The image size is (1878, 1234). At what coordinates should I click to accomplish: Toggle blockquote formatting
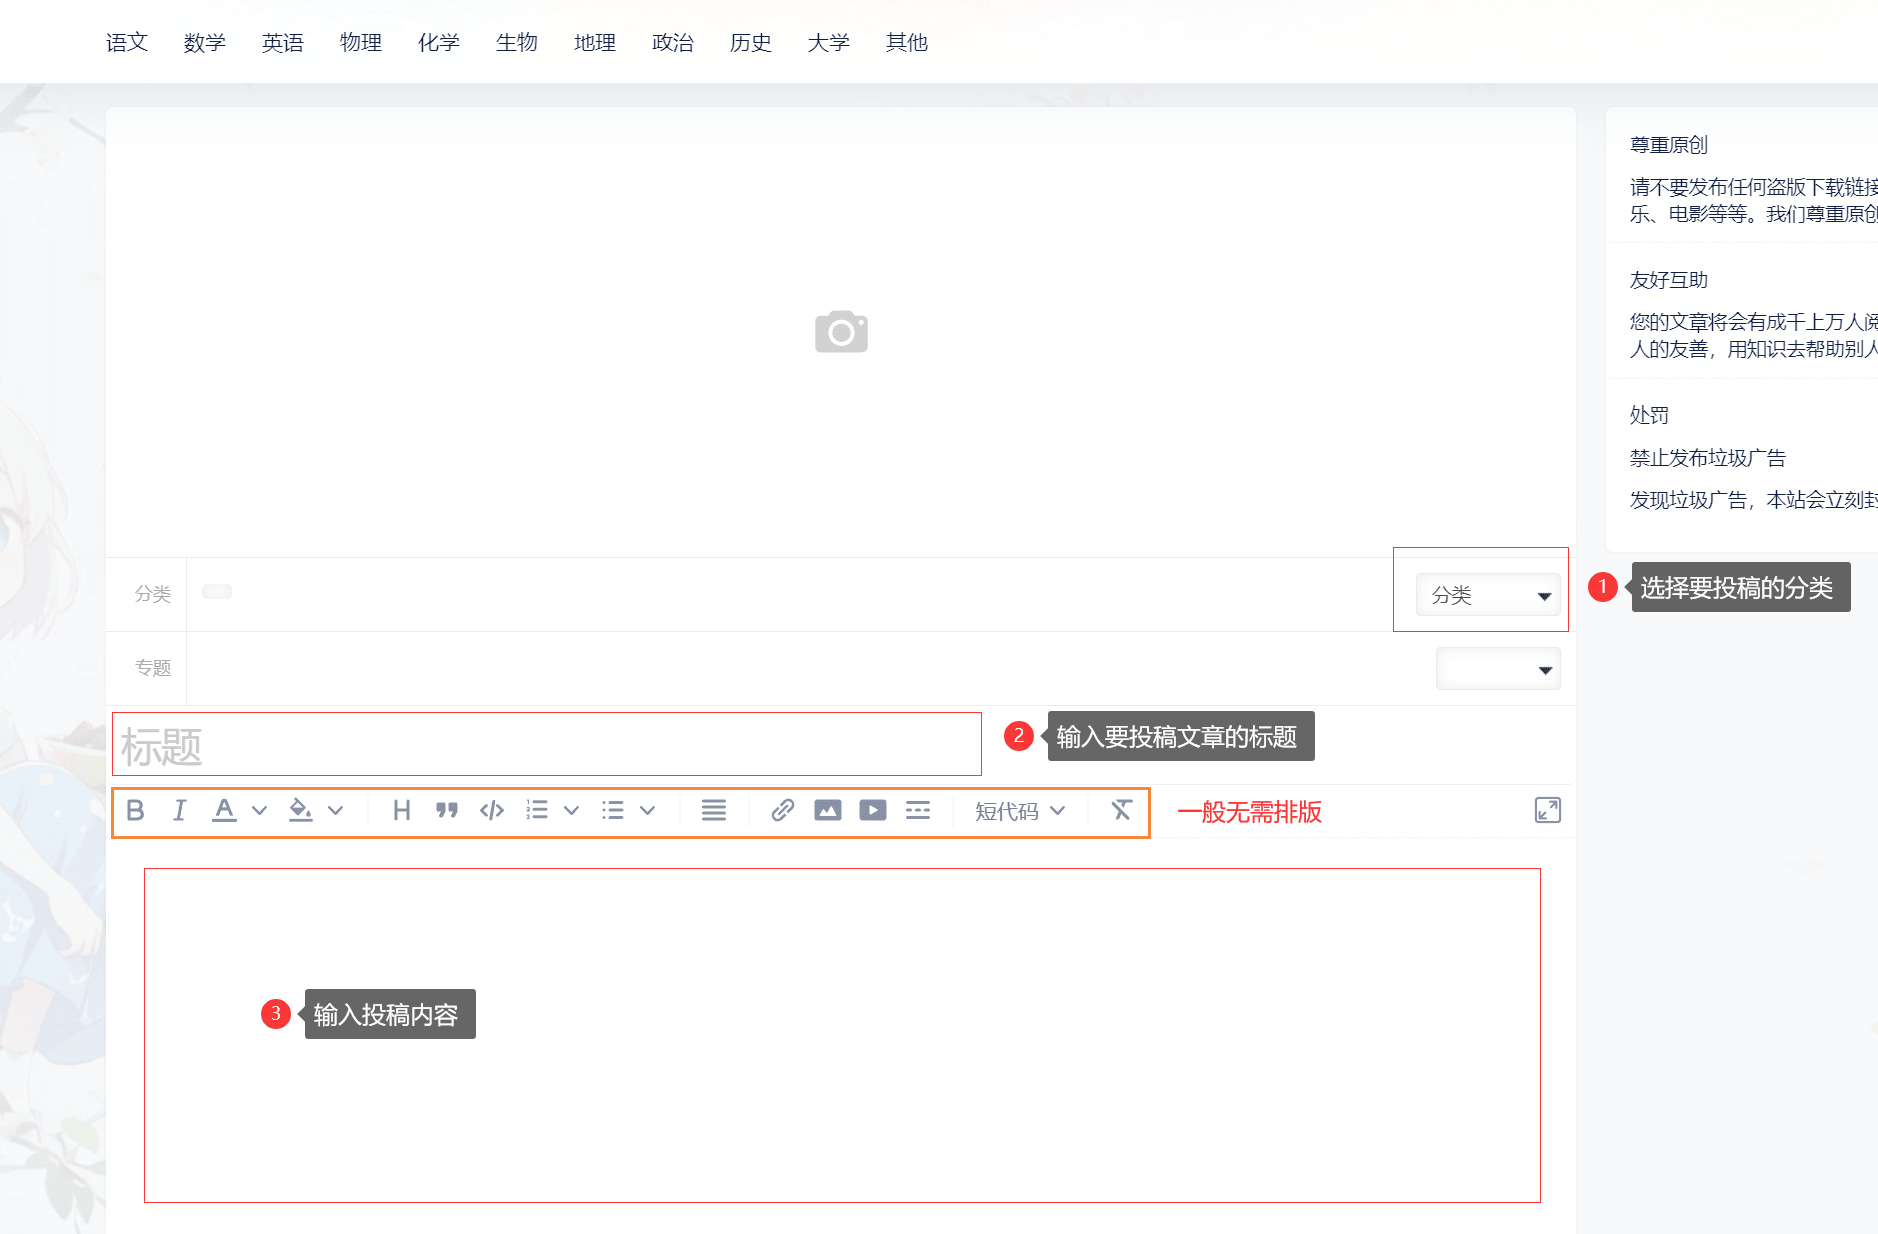click(447, 810)
